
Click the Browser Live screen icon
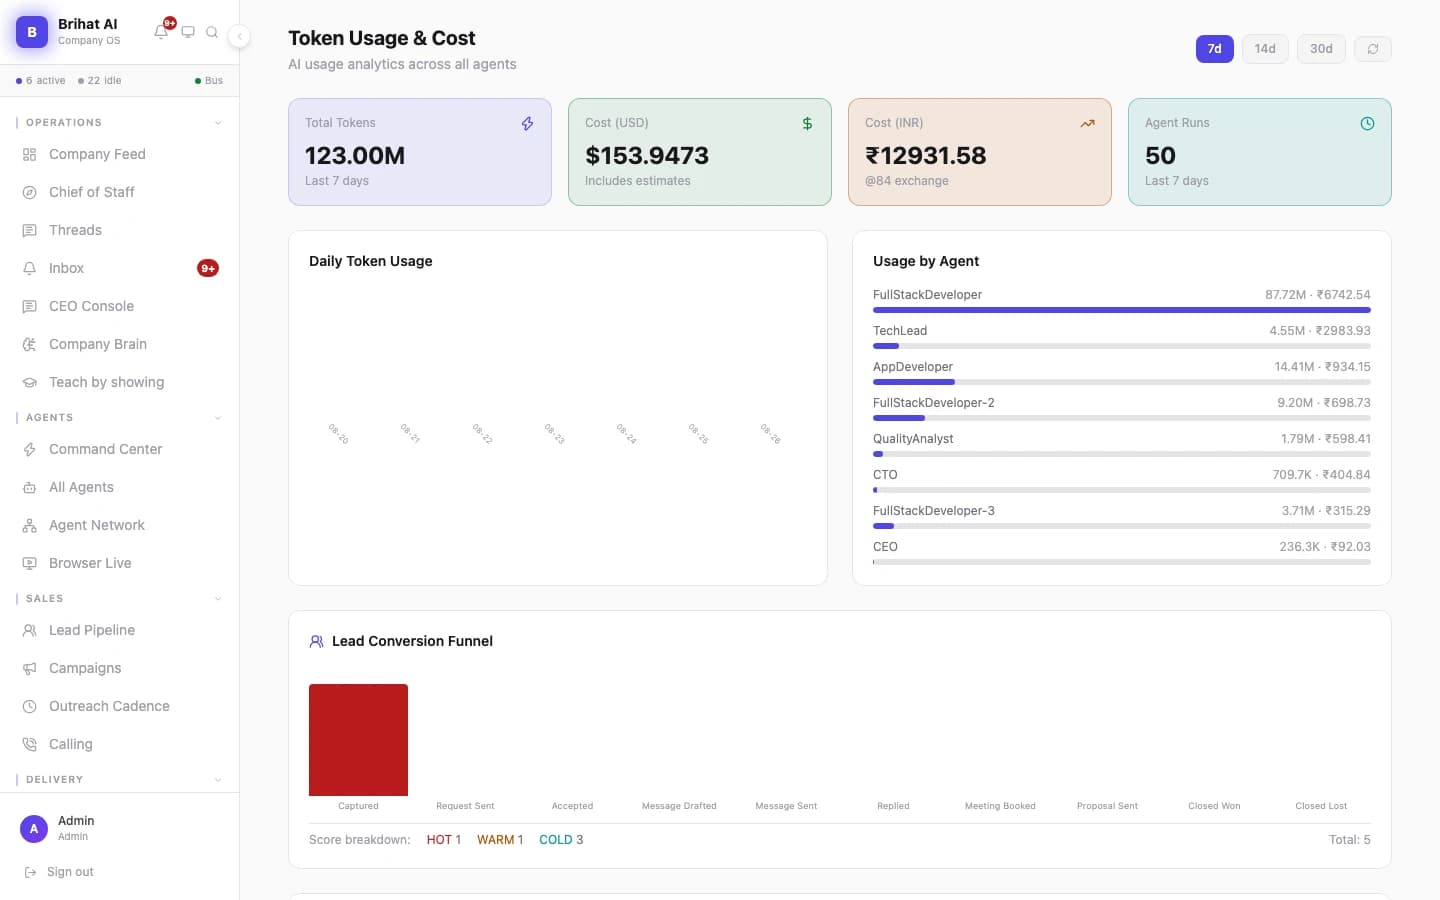pyautogui.click(x=30, y=563)
